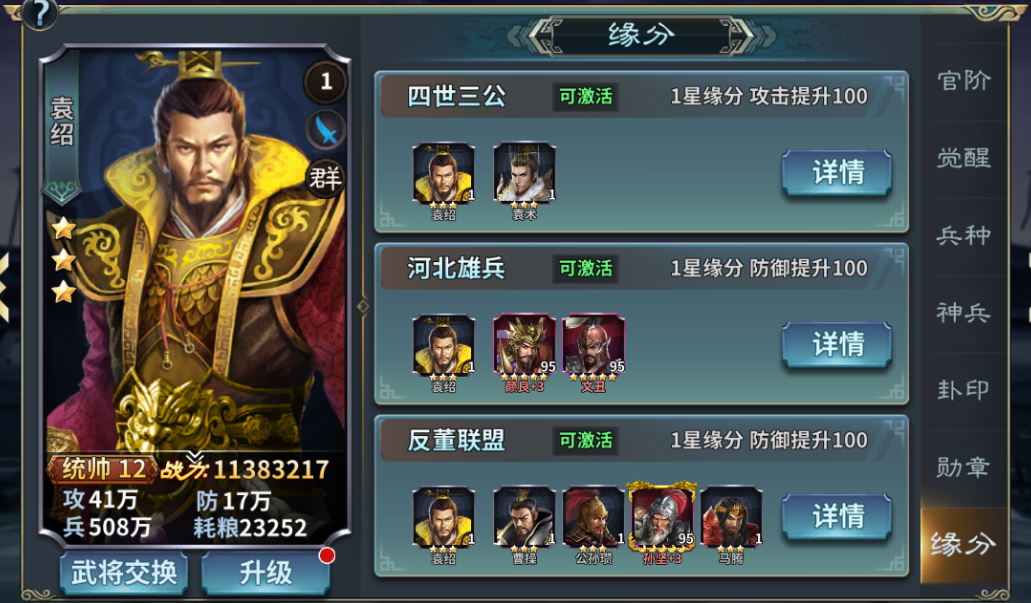The height and width of the screenshot is (603, 1031).
Task: Expand the 战力 stats chevron
Action: click(194, 457)
